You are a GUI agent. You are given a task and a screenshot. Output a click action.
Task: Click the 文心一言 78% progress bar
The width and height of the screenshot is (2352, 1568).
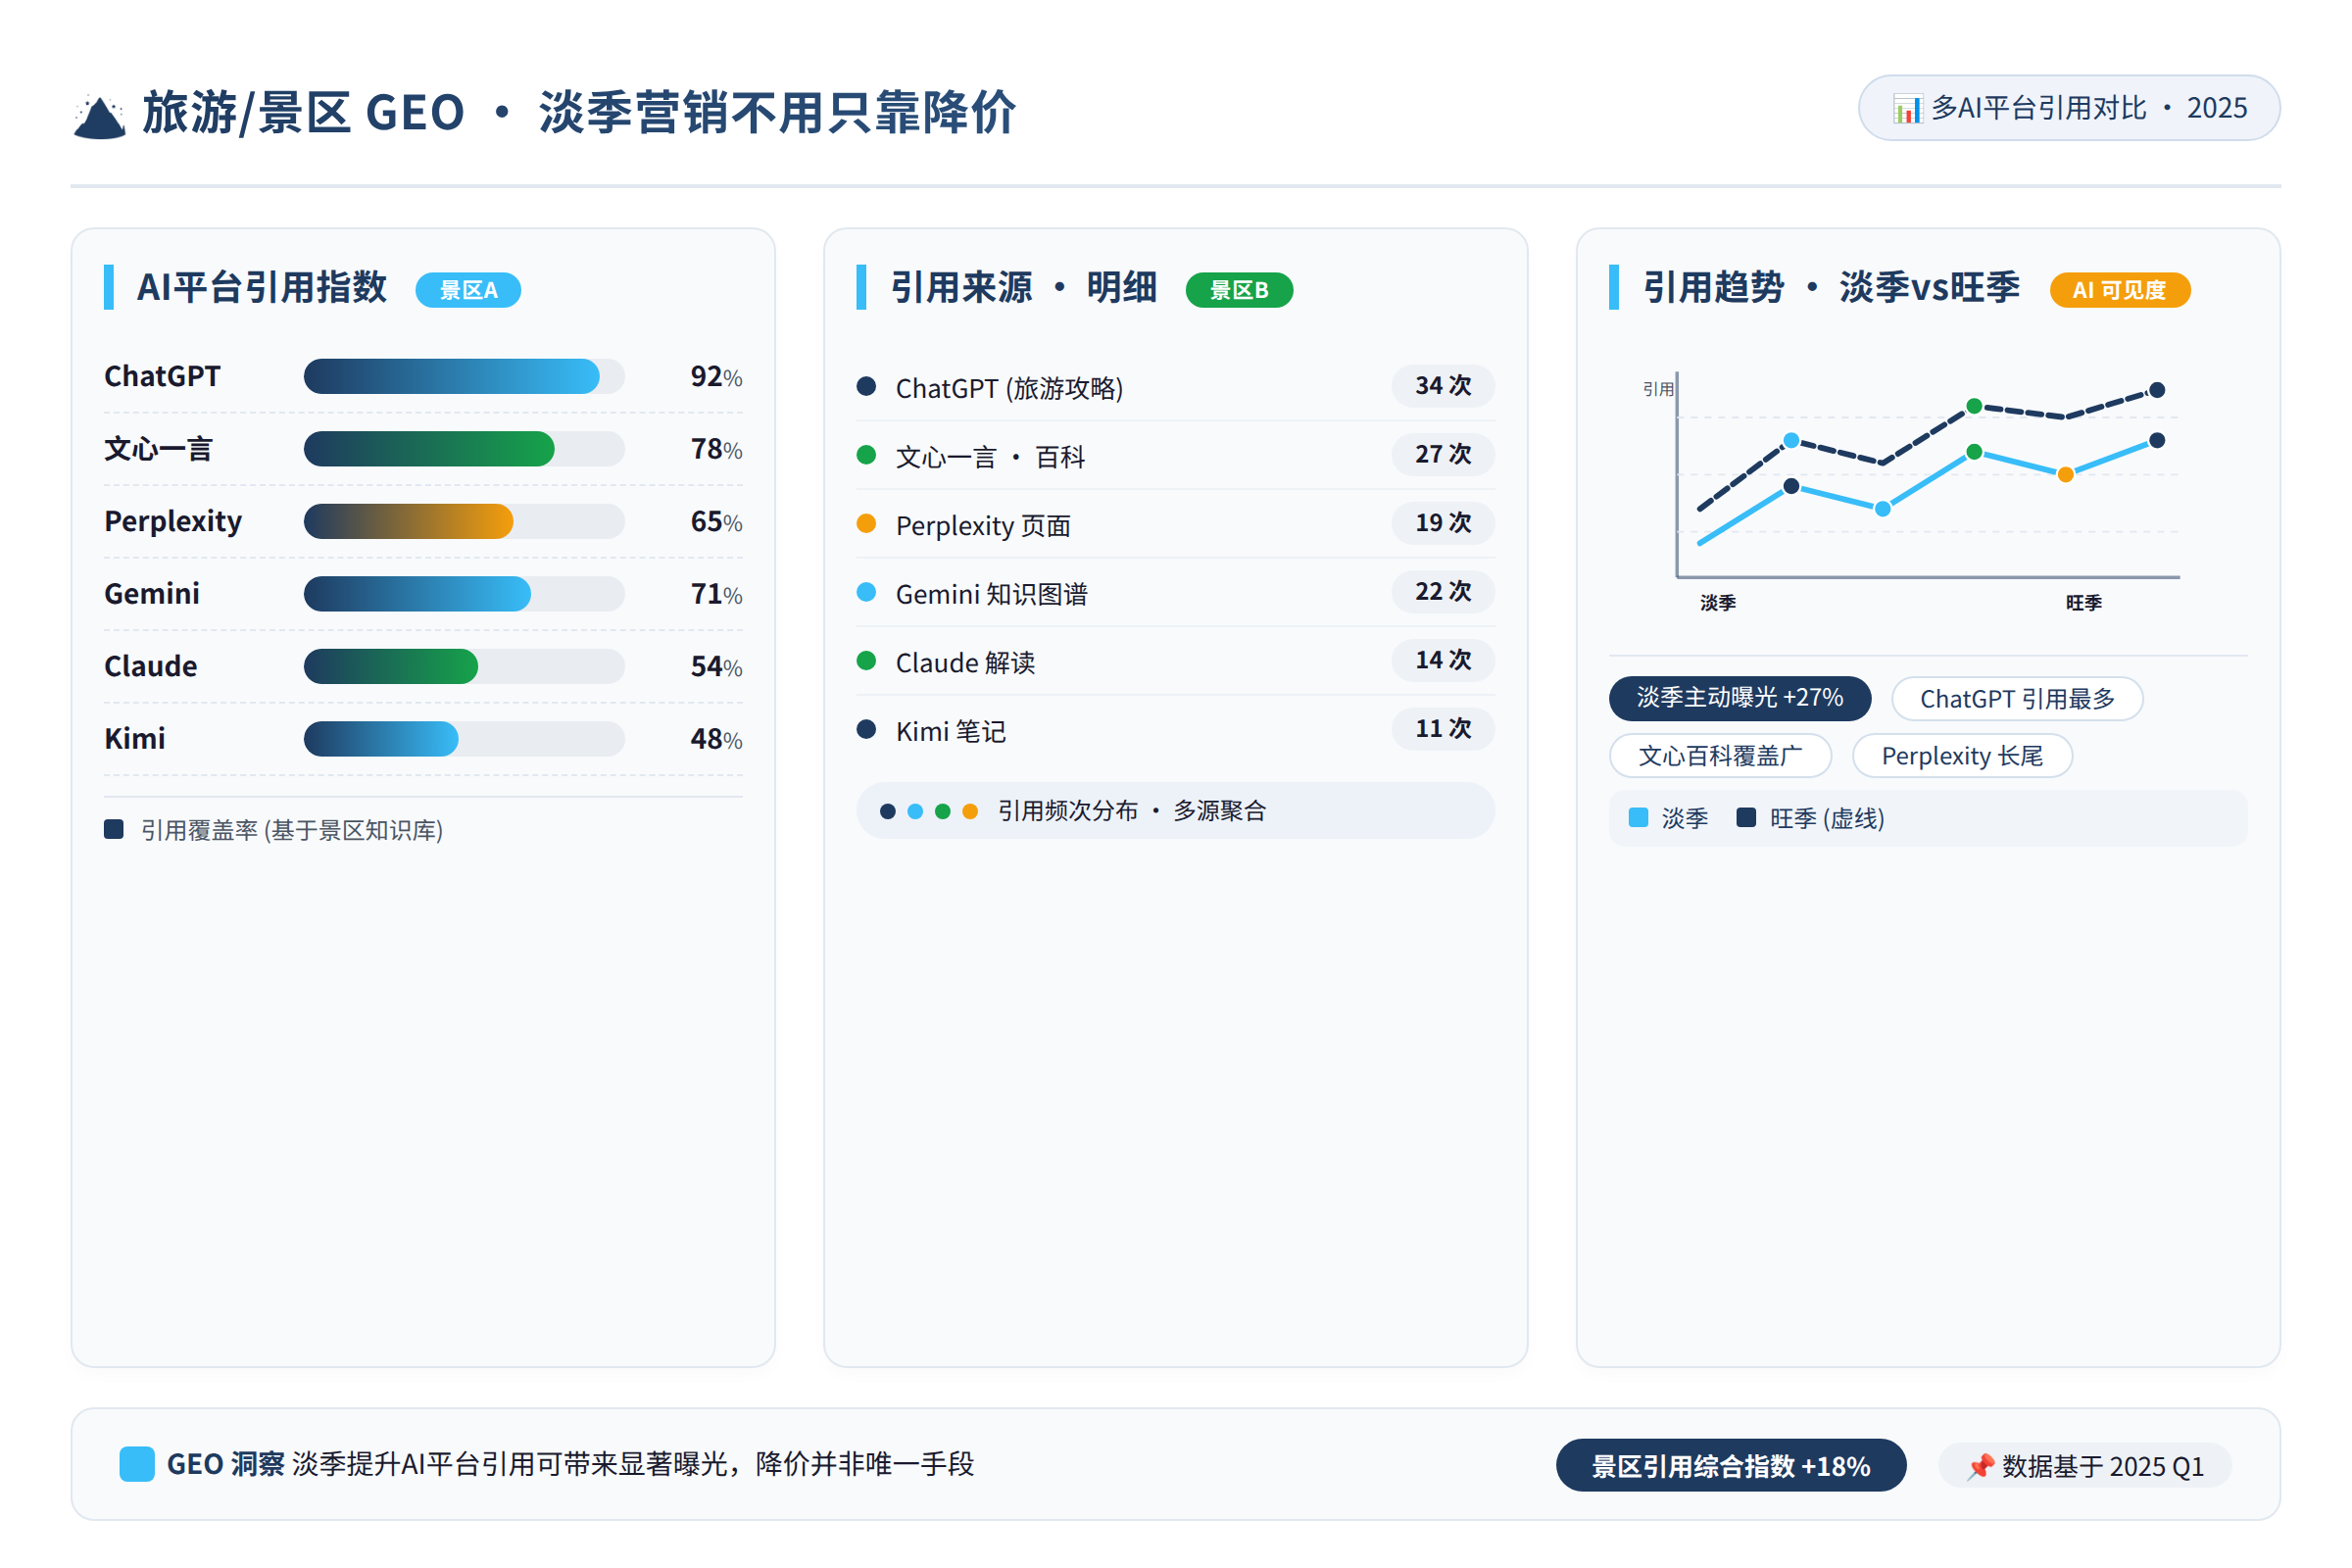click(x=464, y=449)
